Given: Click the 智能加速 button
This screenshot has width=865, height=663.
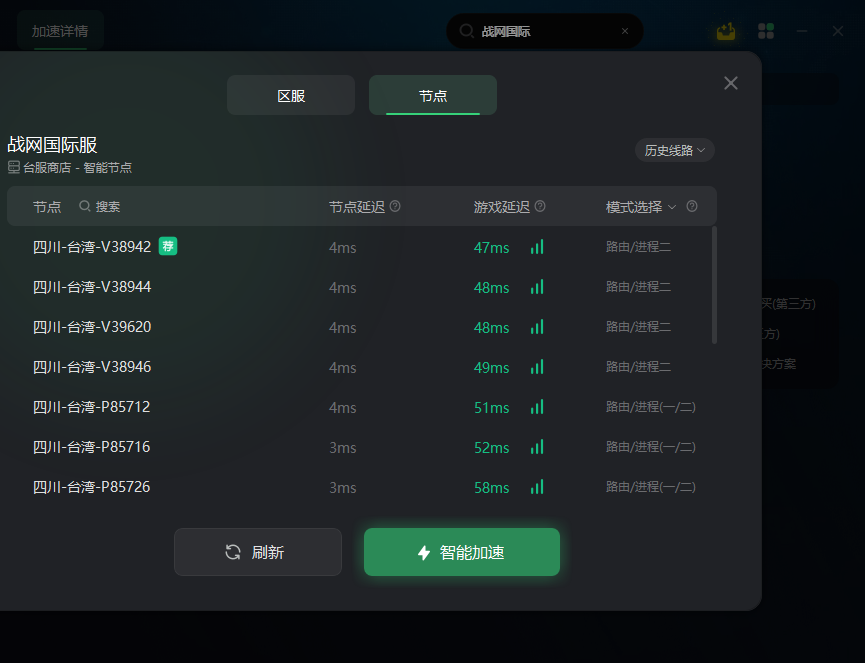Looking at the screenshot, I should click(462, 552).
